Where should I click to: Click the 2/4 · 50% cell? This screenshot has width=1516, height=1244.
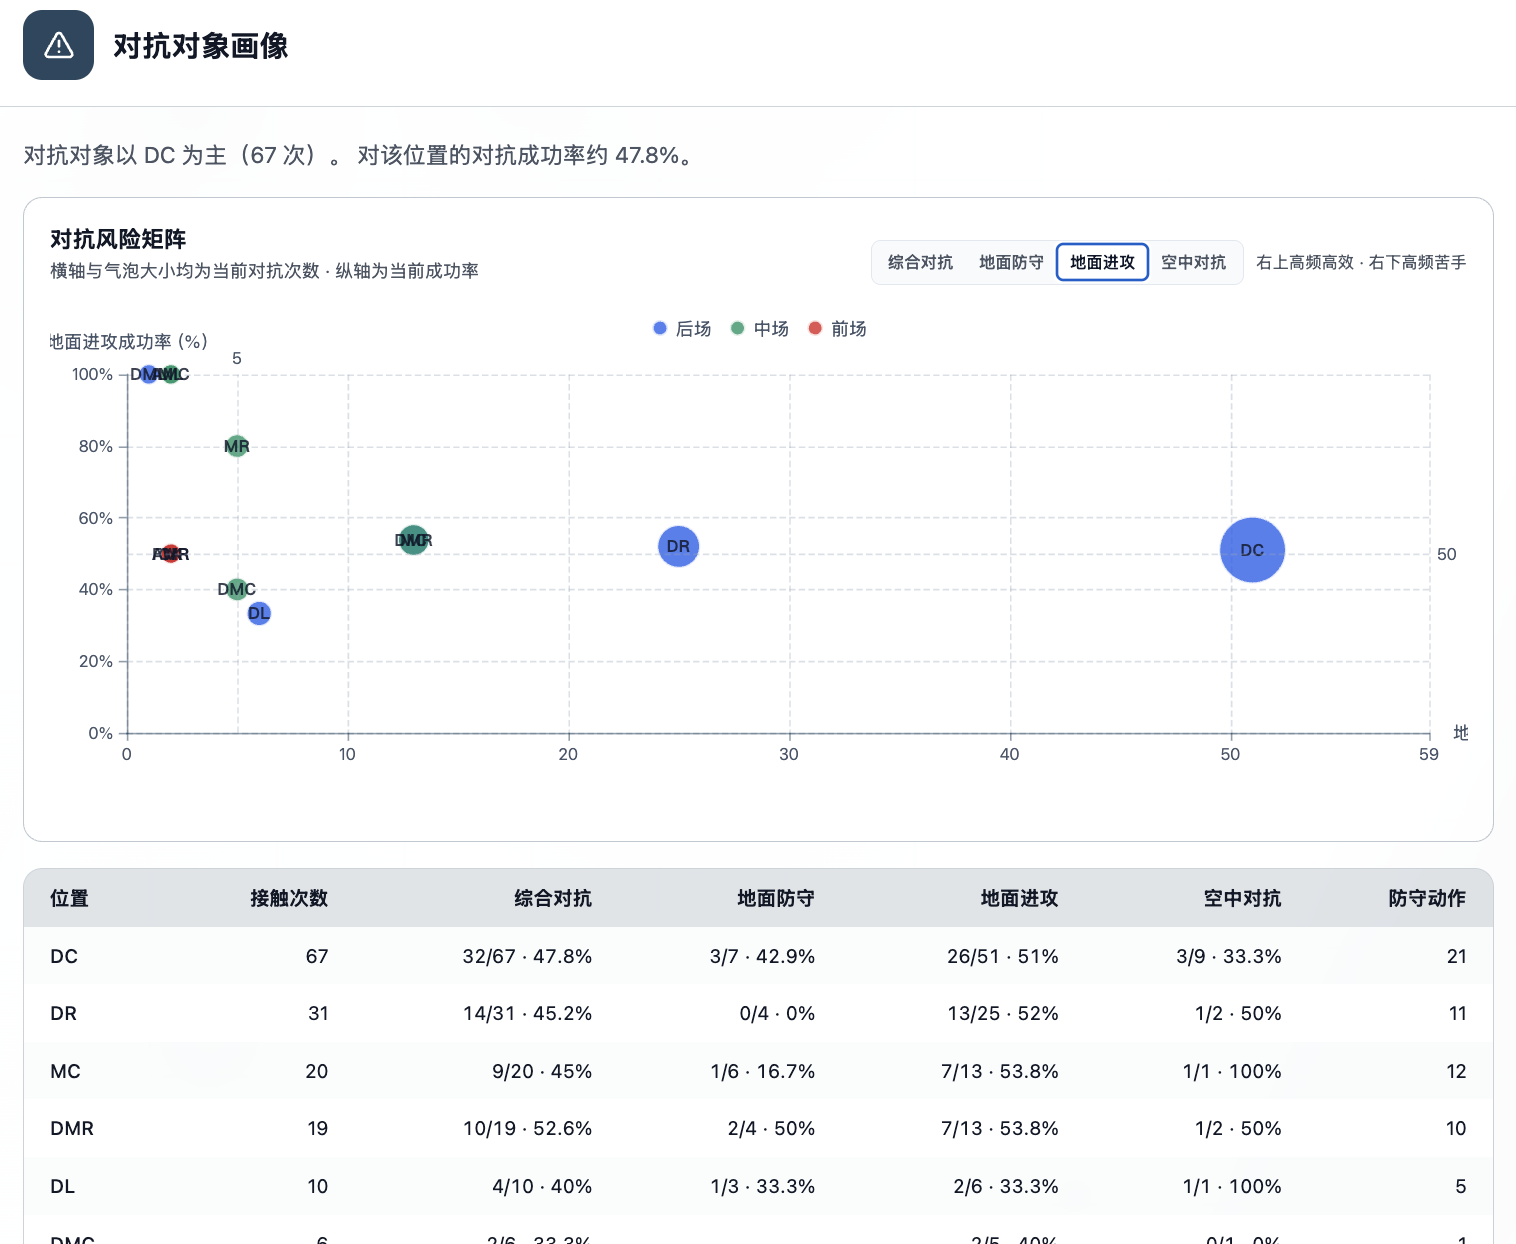(x=771, y=1128)
